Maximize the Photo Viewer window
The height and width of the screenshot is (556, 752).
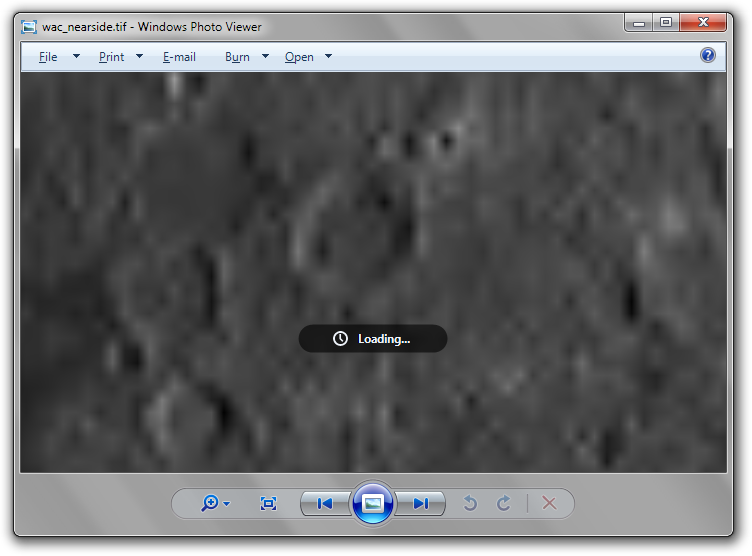666,23
